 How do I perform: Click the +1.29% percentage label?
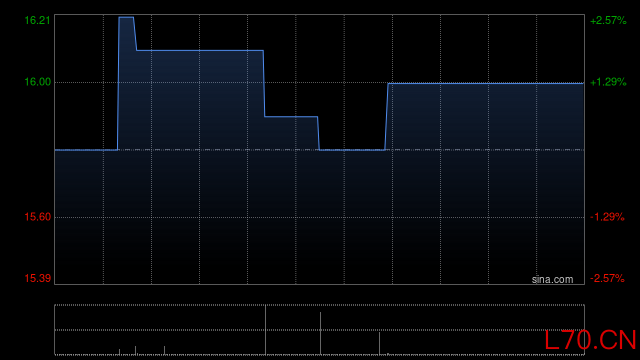click(x=608, y=82)
